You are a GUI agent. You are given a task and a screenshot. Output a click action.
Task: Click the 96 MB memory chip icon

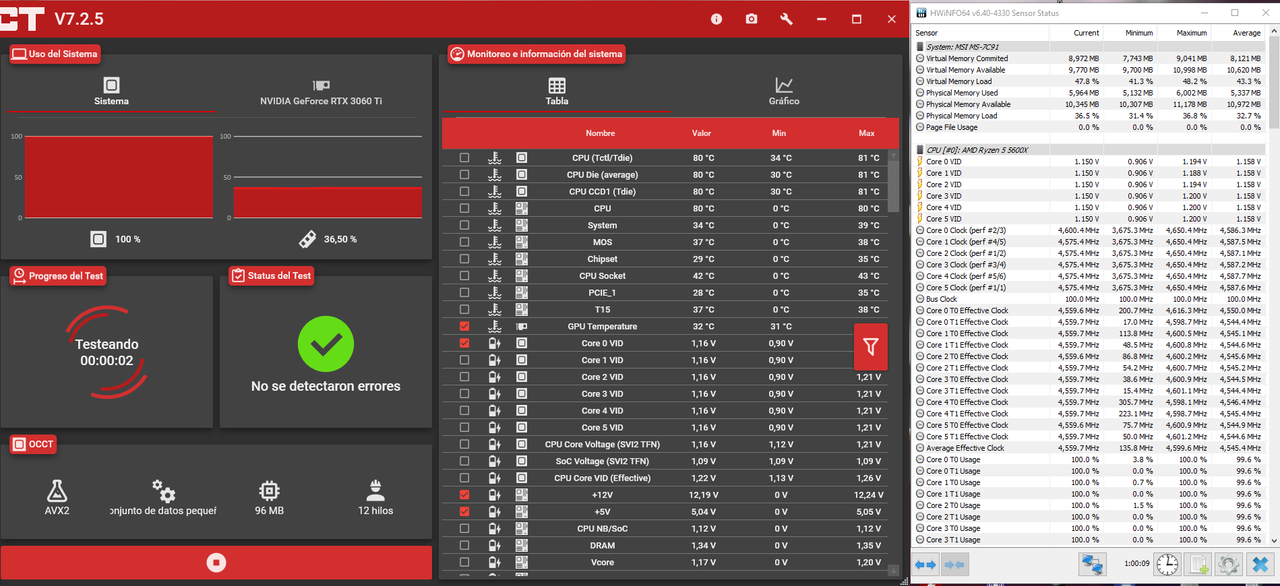pos(269,490)
